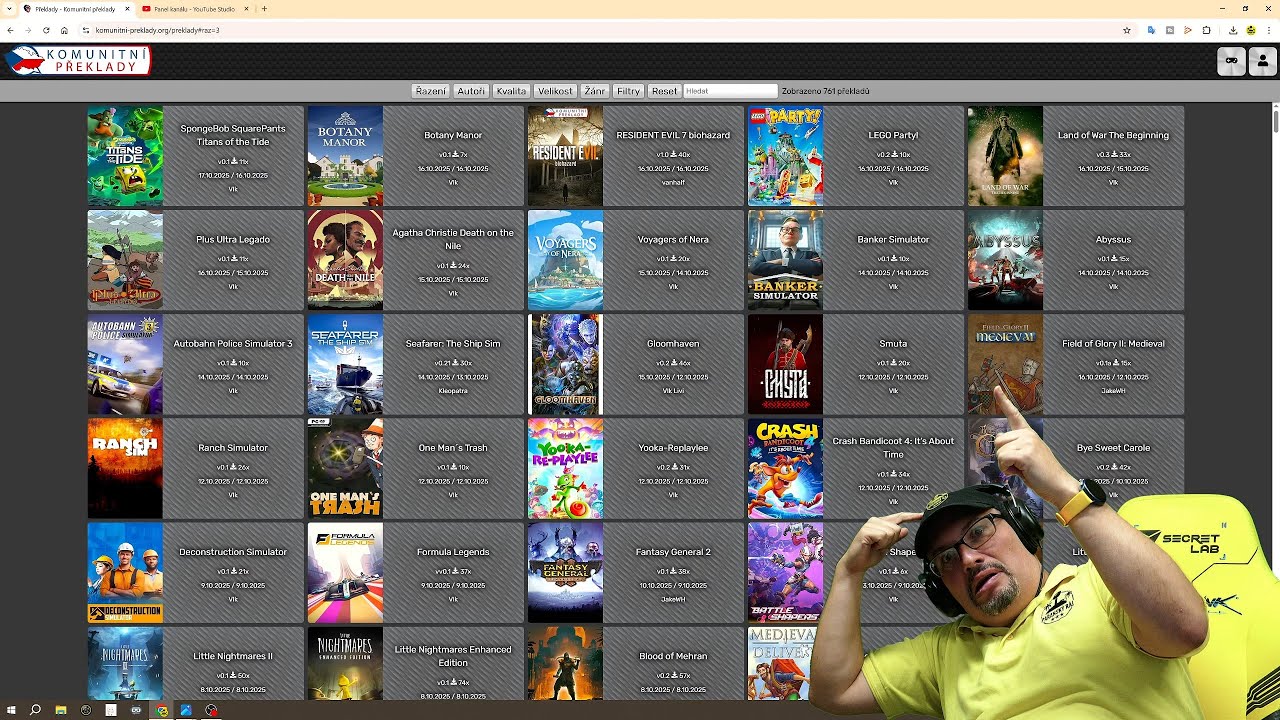The image size is (1280, 720).
Task: Click the title 'Plus Ultra Legado'
Action: pyautogui.click(x=233, y=240)
